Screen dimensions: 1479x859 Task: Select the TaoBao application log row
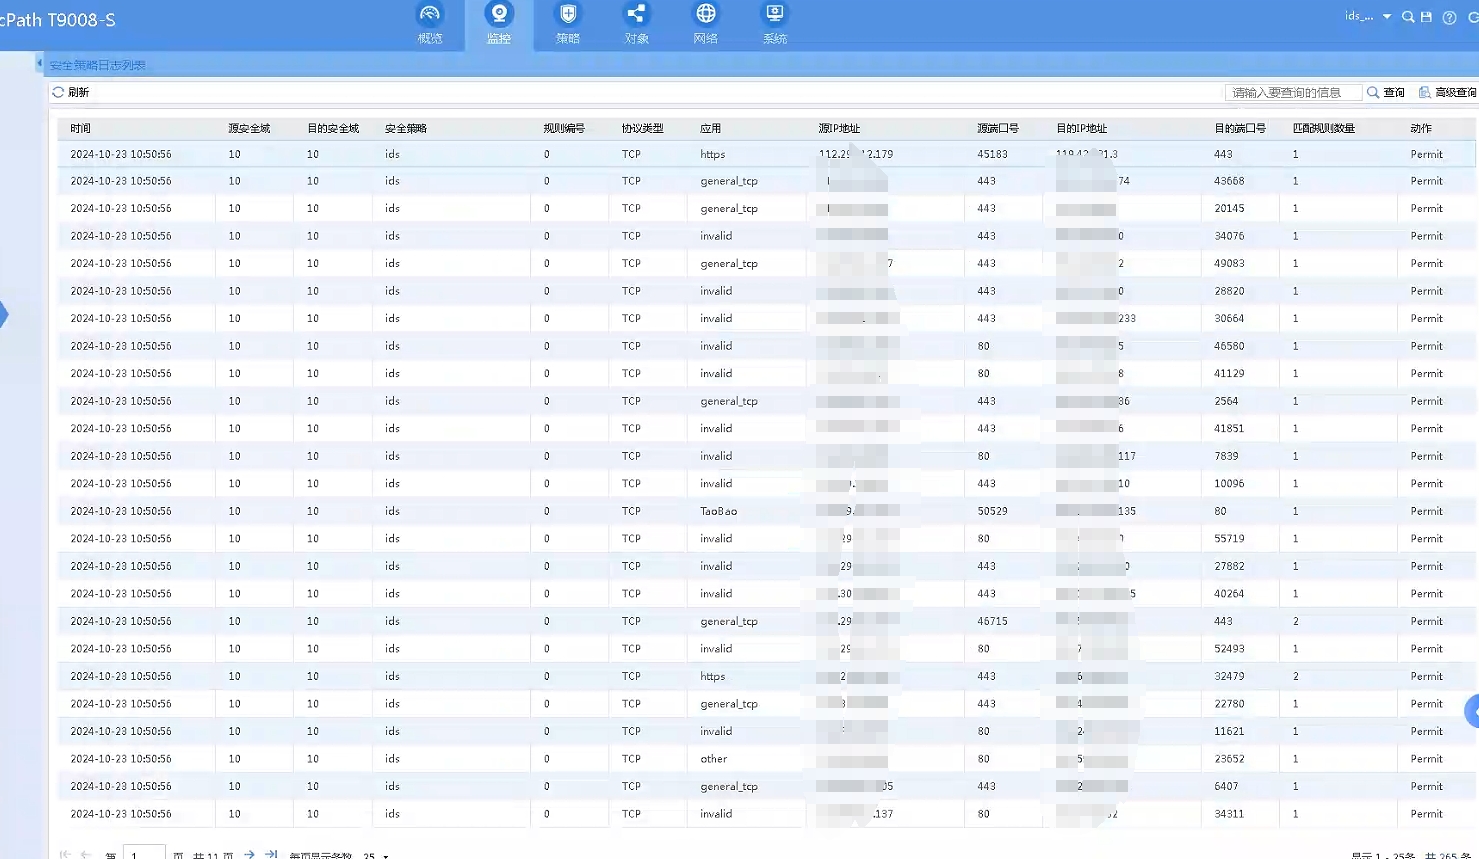click(718, 511)
